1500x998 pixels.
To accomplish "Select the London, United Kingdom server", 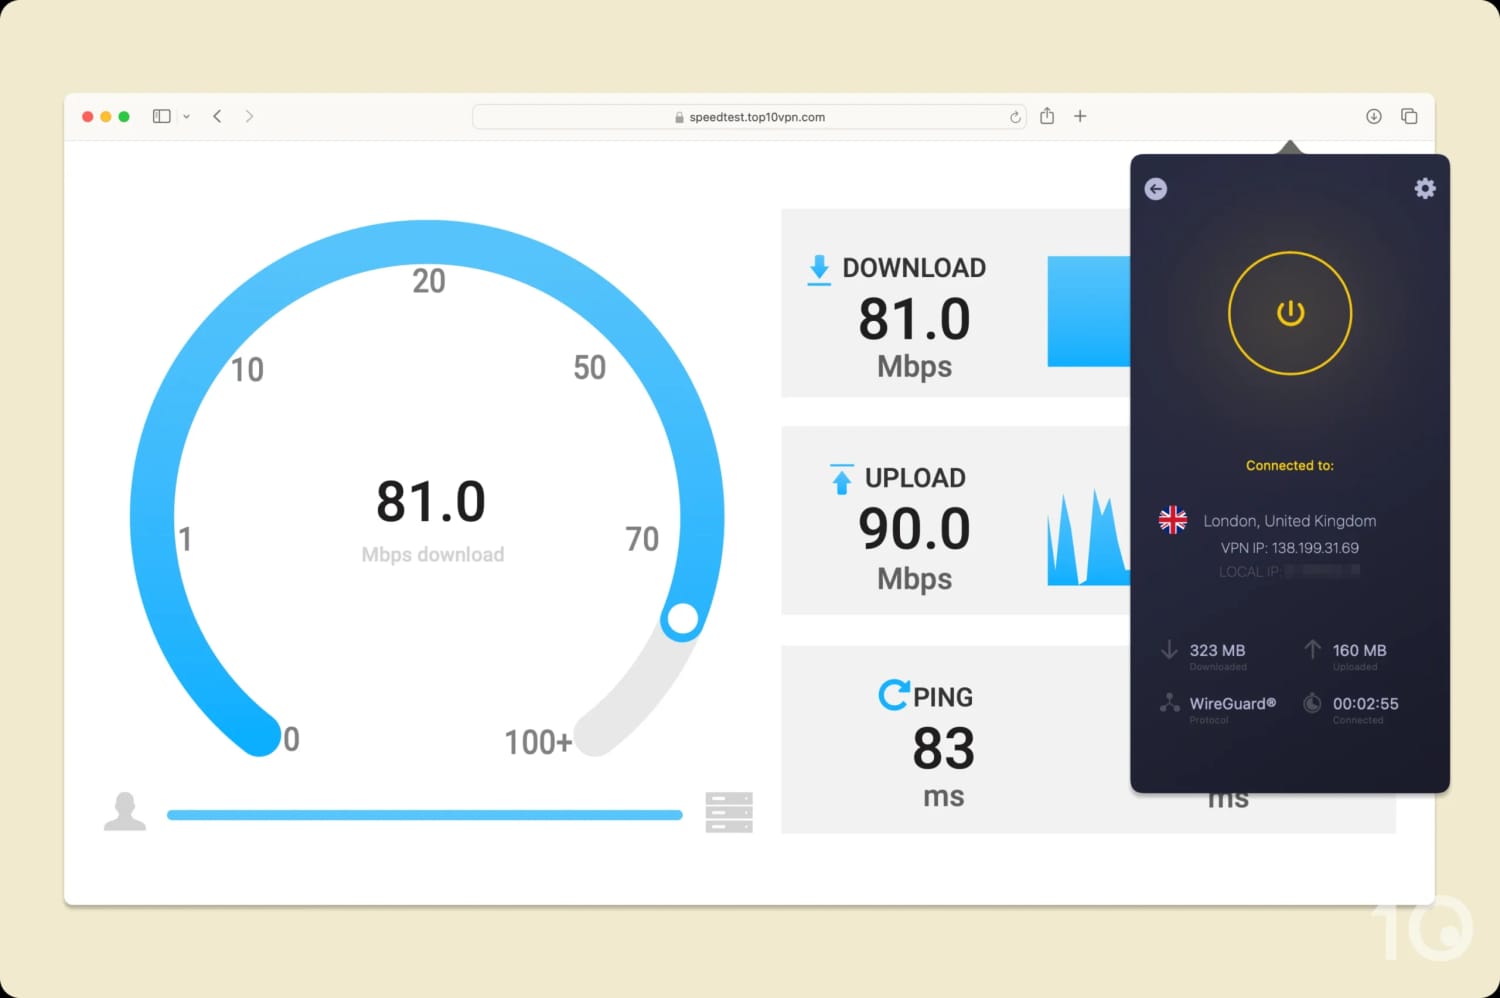I will click(1290, 521).
